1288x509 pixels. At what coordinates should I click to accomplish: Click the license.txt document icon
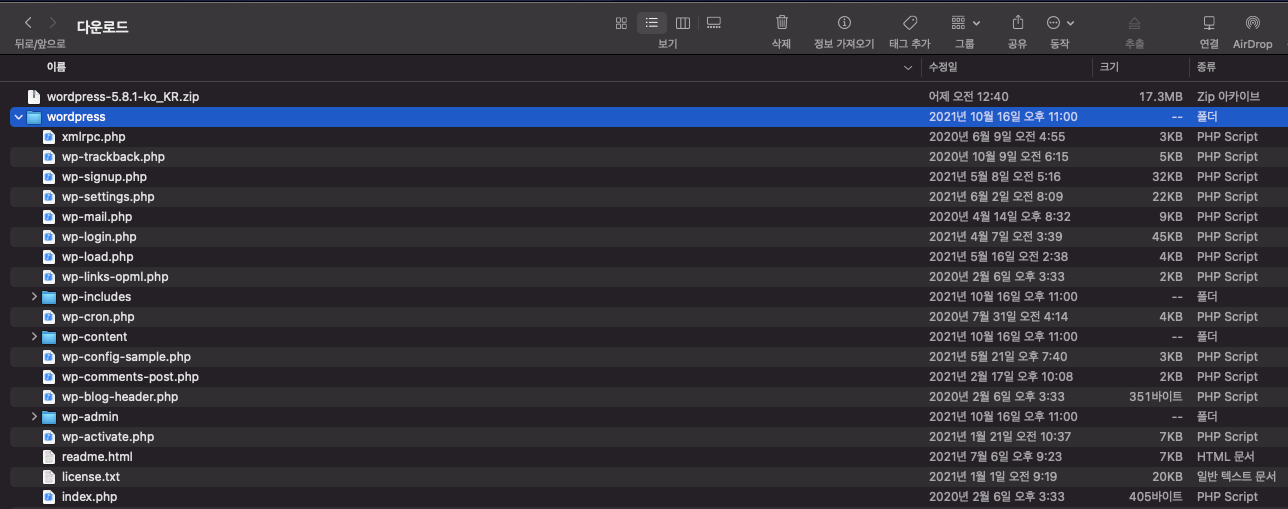point(49,477)
